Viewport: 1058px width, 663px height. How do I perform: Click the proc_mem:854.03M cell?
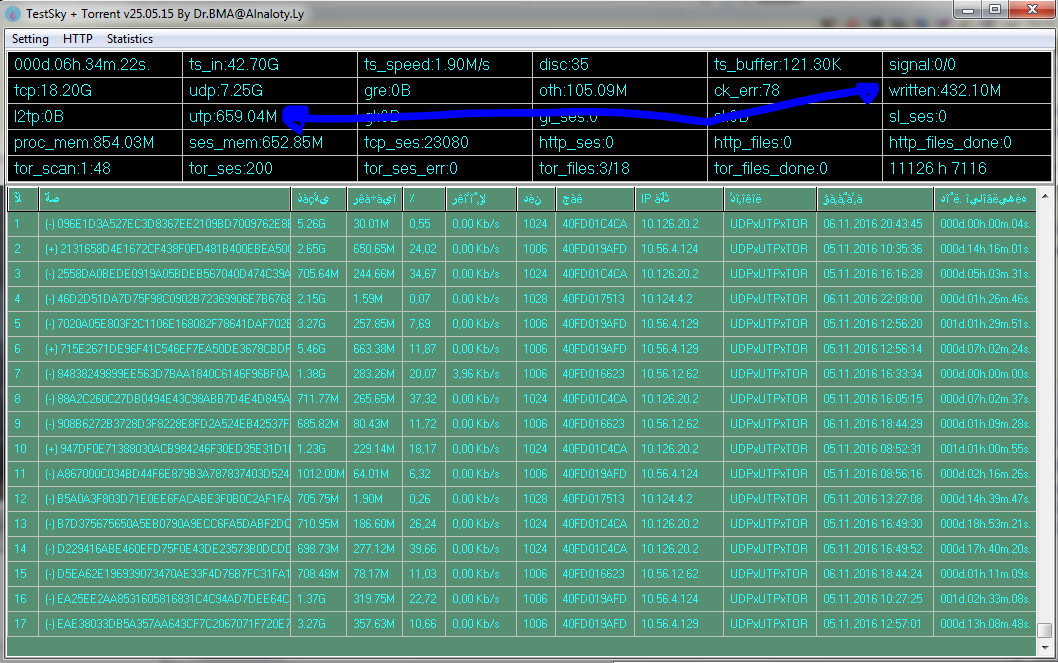(x=94, y=143)
